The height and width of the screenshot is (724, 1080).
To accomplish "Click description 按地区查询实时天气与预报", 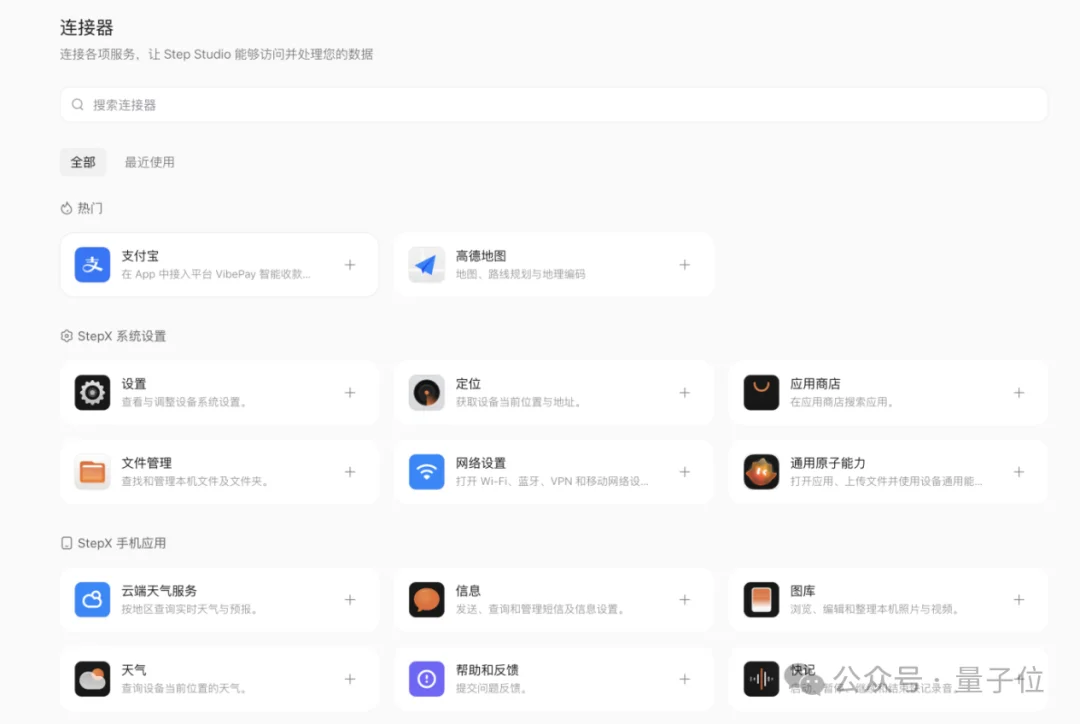I will 189,609.
